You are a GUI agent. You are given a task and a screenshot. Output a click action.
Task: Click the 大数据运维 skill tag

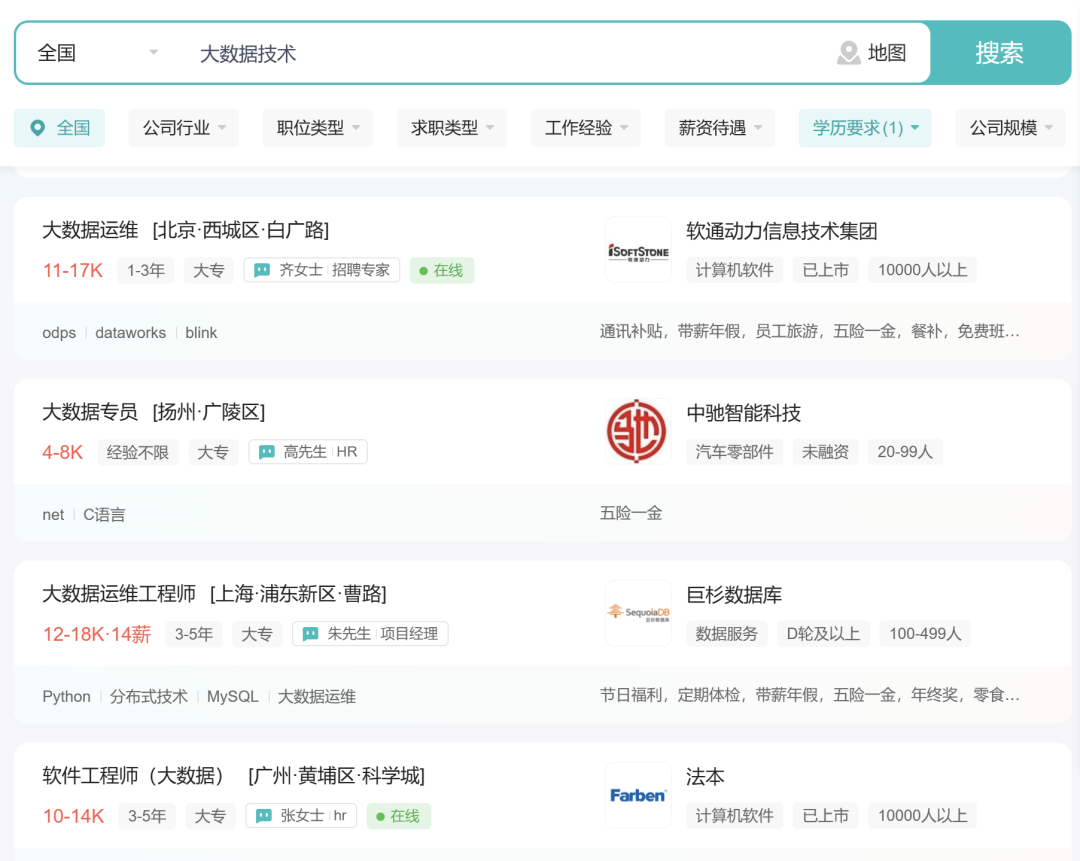coord(317,696)
